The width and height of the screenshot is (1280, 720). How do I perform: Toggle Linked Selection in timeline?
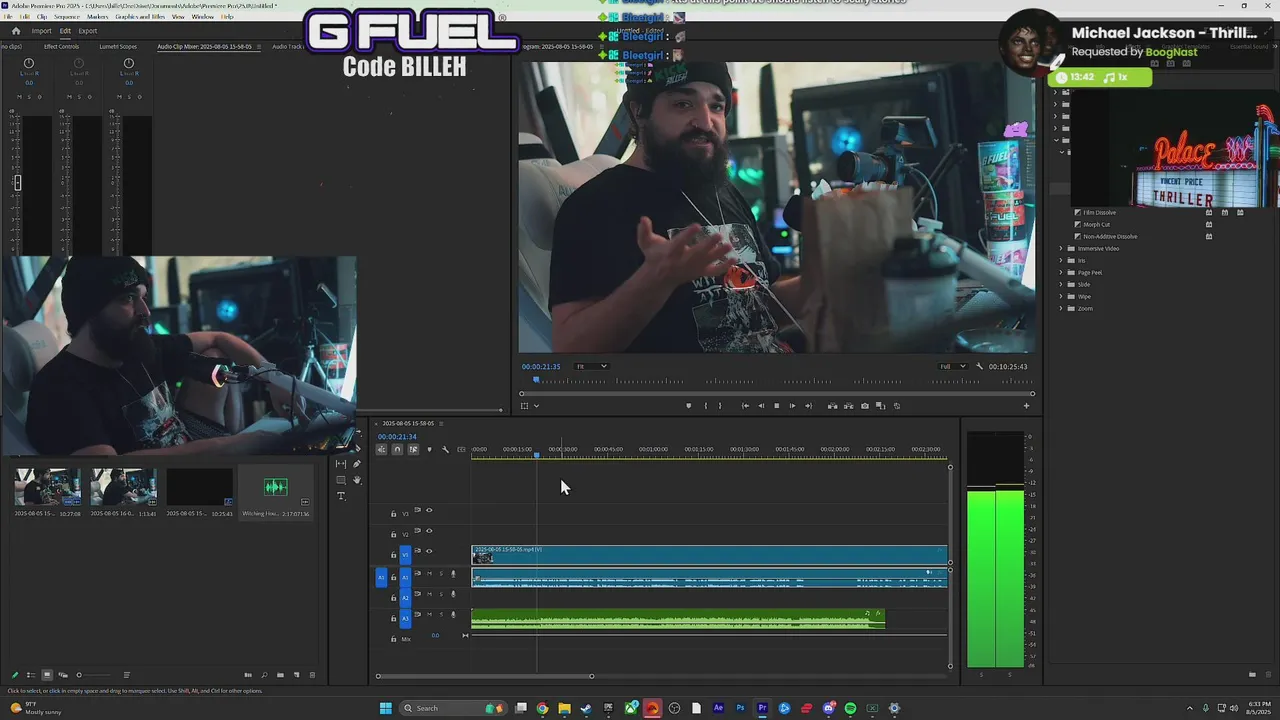[x=413, y=449]
